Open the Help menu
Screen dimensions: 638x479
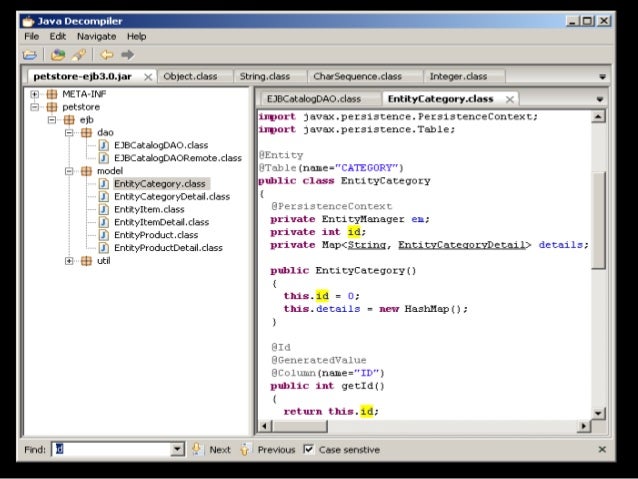[136, 36]
